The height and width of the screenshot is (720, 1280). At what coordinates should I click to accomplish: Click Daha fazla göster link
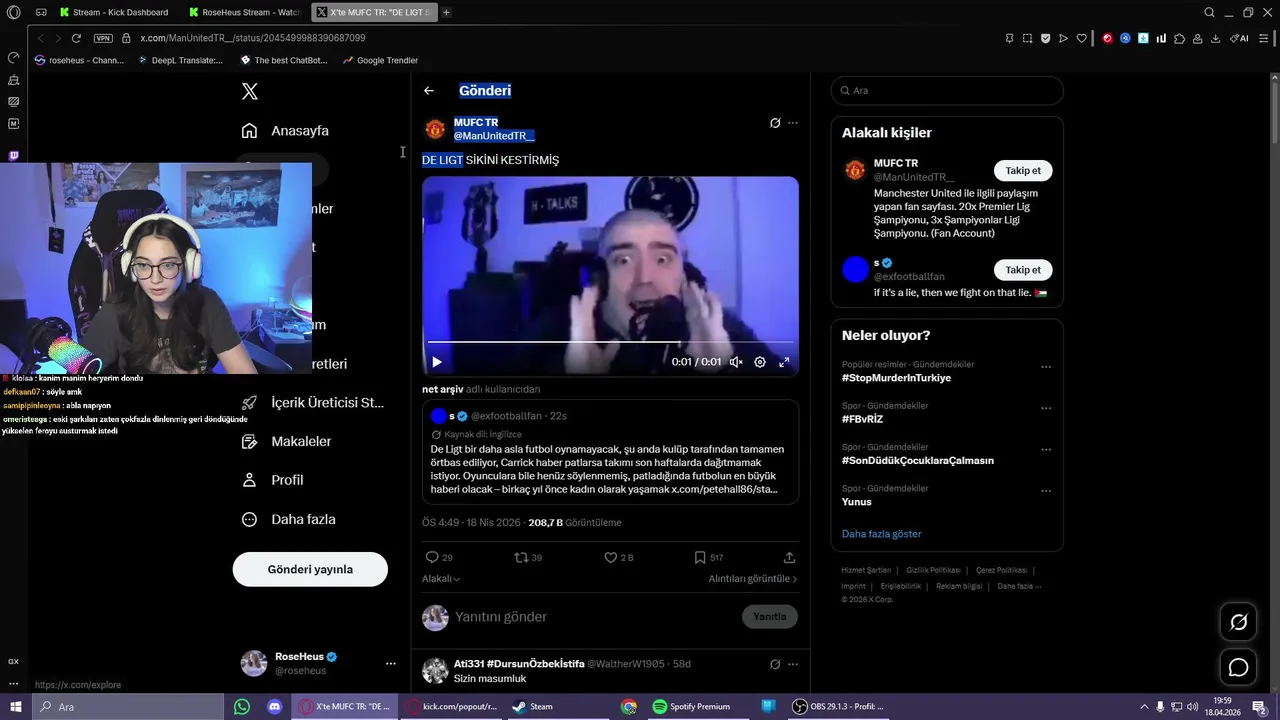coord(882,534)
